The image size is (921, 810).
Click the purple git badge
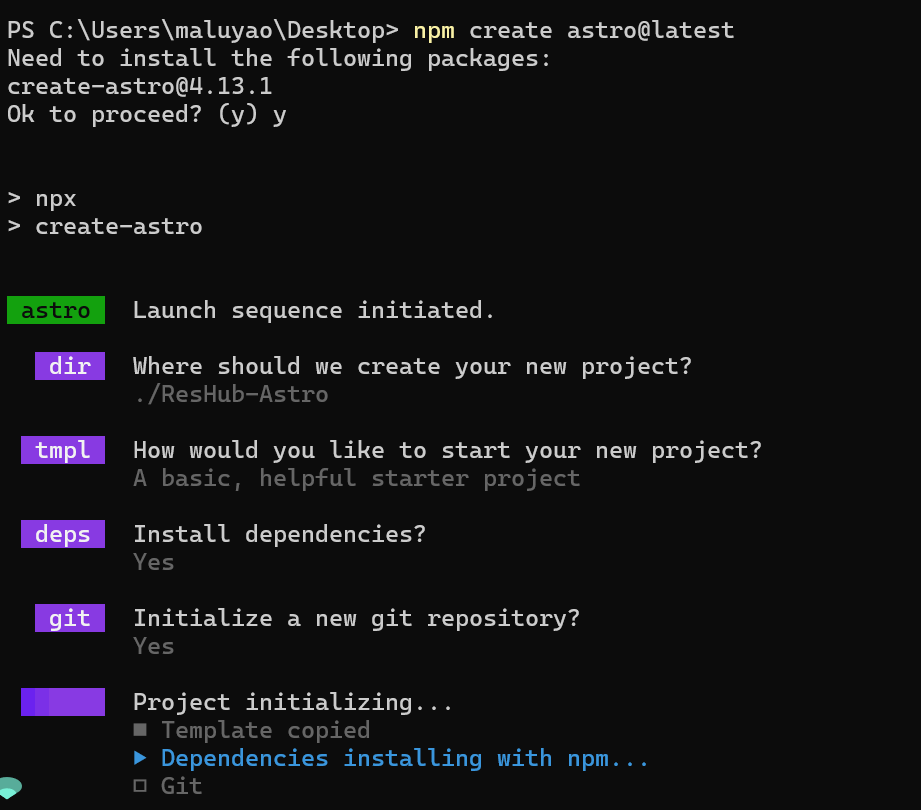(70, 618)
